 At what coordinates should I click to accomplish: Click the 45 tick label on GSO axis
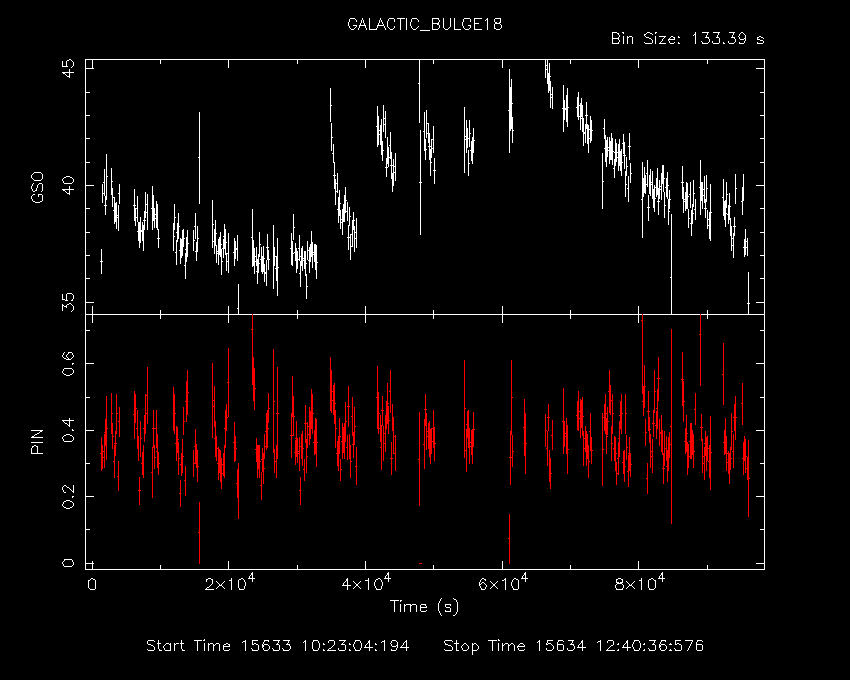(x=69, y=69)
